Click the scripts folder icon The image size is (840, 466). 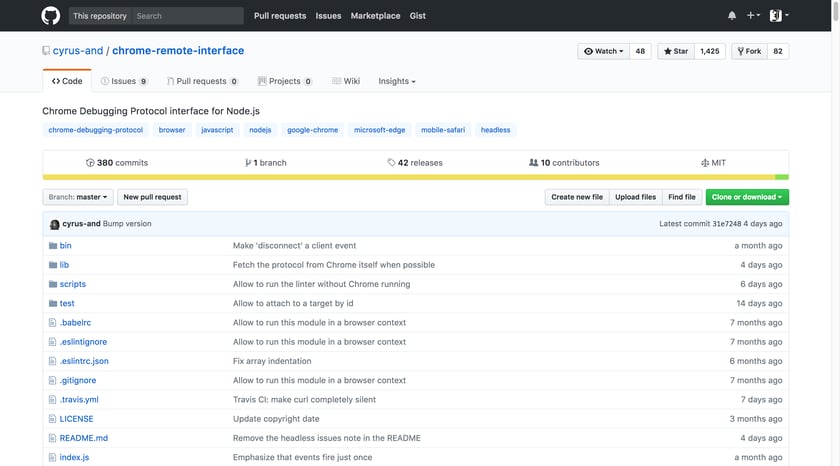click(52, 284)
